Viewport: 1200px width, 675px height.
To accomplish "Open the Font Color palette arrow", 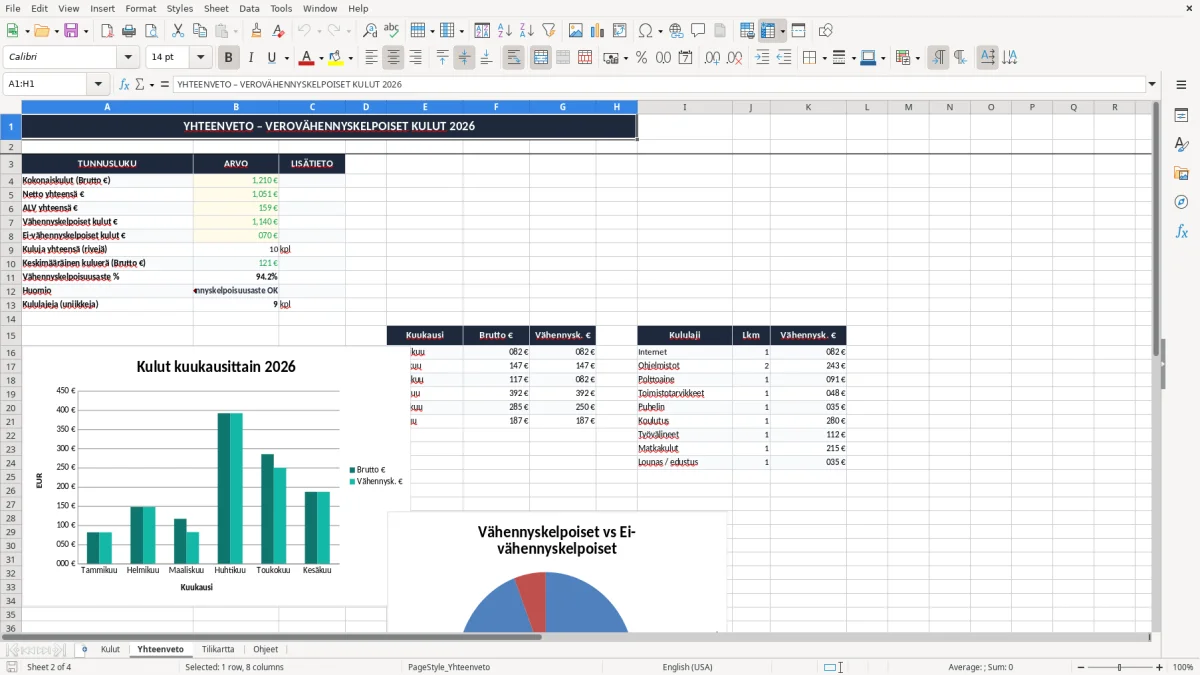I will (322, 58).
